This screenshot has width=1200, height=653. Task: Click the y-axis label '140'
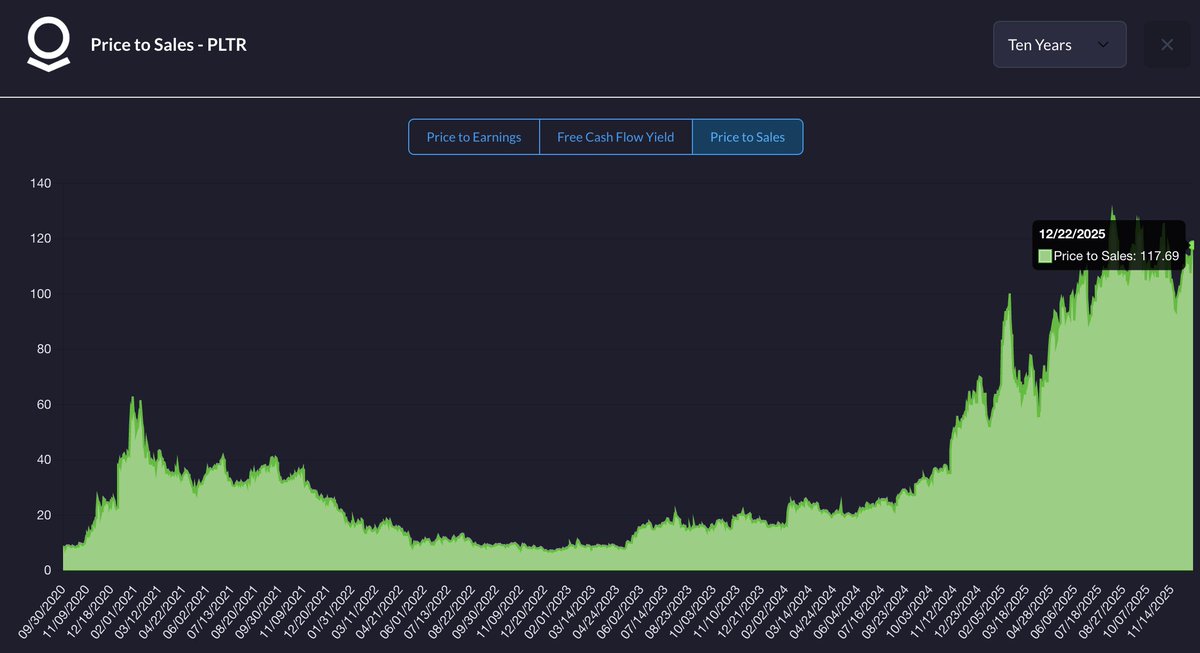click(41, 184)
